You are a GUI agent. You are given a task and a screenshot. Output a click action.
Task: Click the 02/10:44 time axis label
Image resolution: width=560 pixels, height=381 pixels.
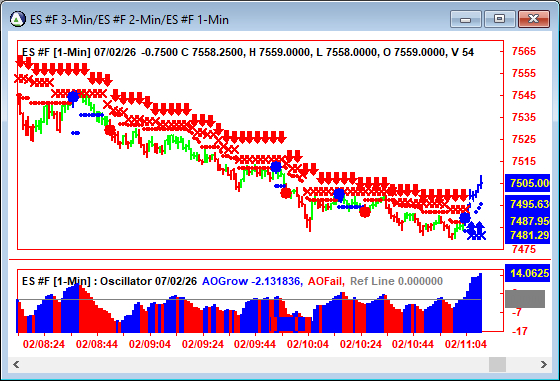click(x=413, y=344)
